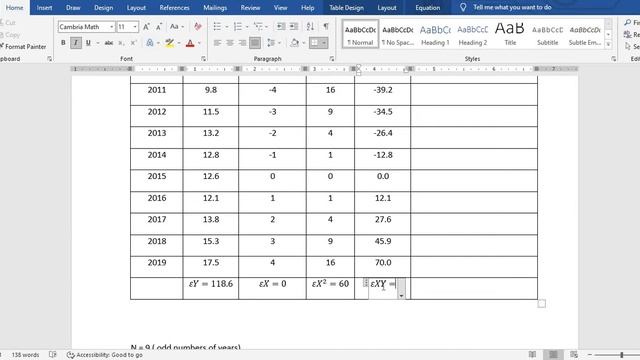The image size is (640, 360).
Task: Open font color dropdown arrow
Action: pyautogui.click(x=199, y=43)
